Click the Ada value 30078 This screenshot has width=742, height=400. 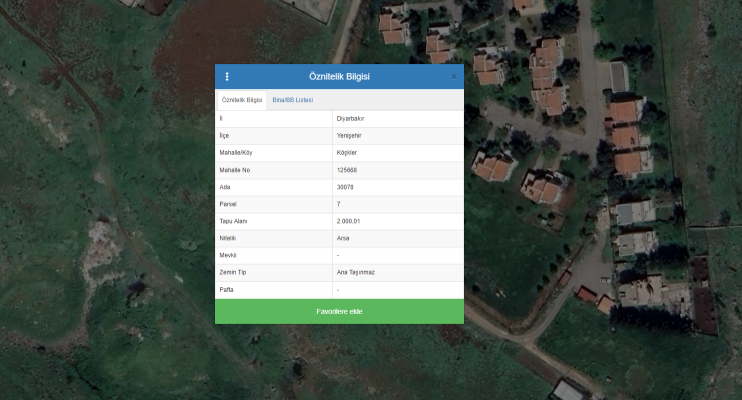(x=345, y=186)
